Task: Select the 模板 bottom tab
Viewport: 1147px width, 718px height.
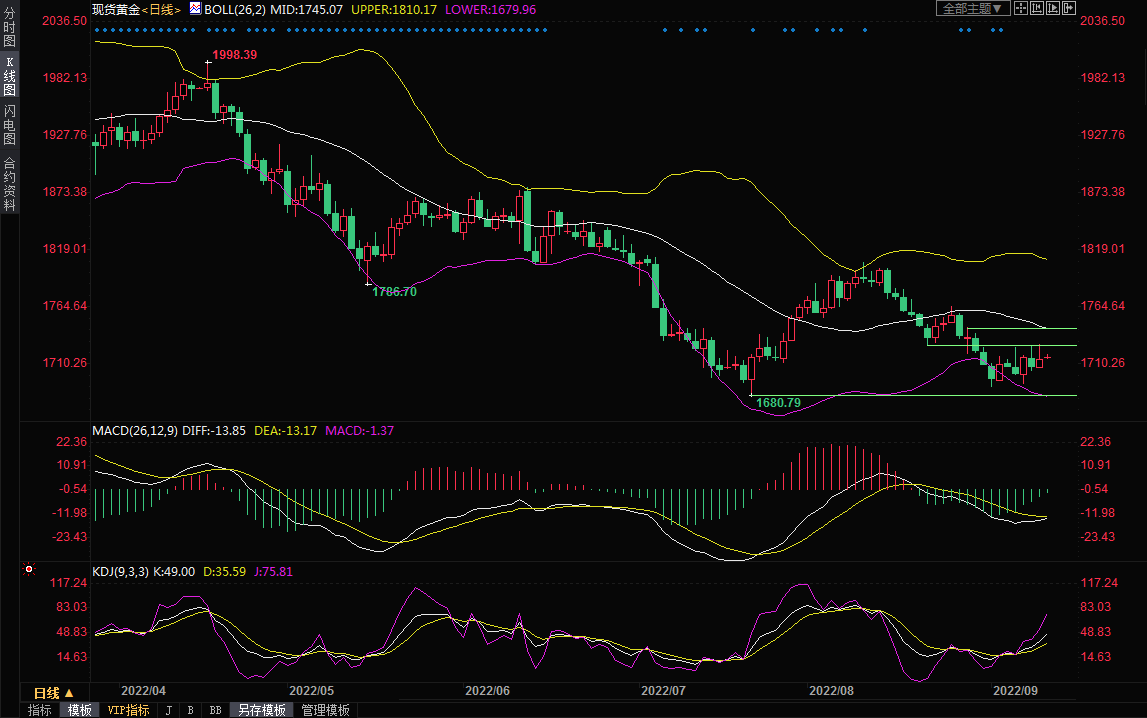Action: pos(79,710)
